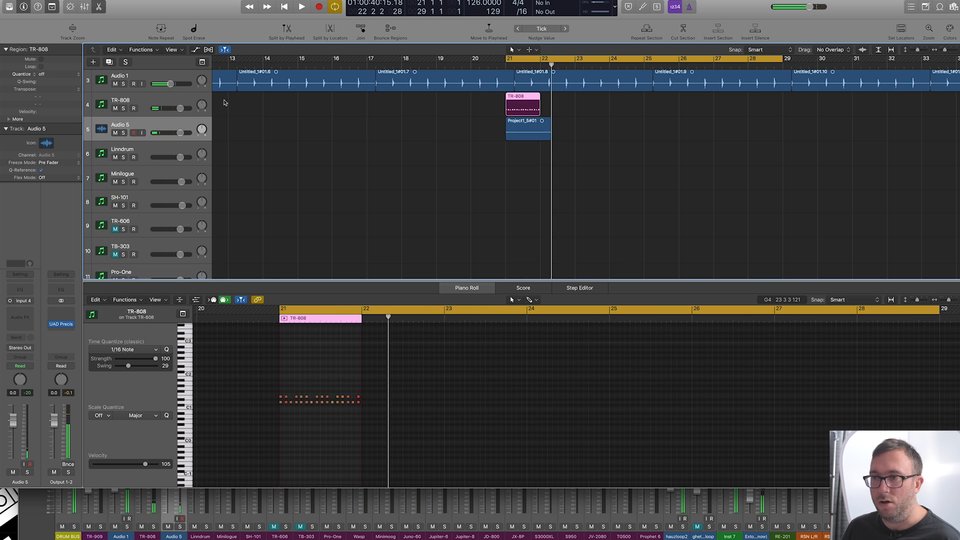
Task: Open the Nudge Value Tick selector
Action: coord(541,29)
